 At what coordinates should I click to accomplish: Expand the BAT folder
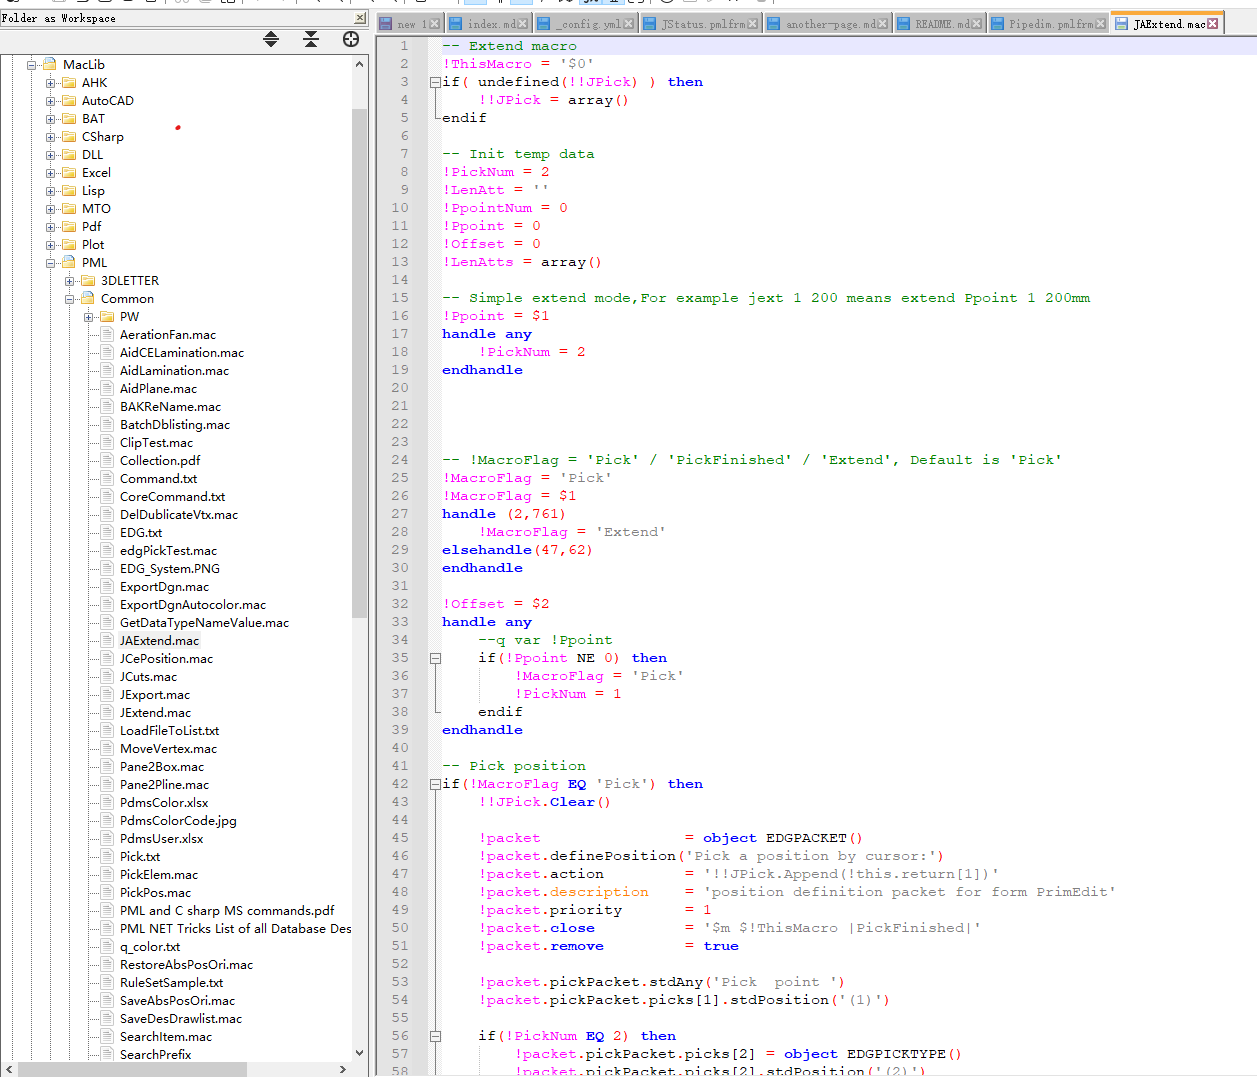coord(51,119)
